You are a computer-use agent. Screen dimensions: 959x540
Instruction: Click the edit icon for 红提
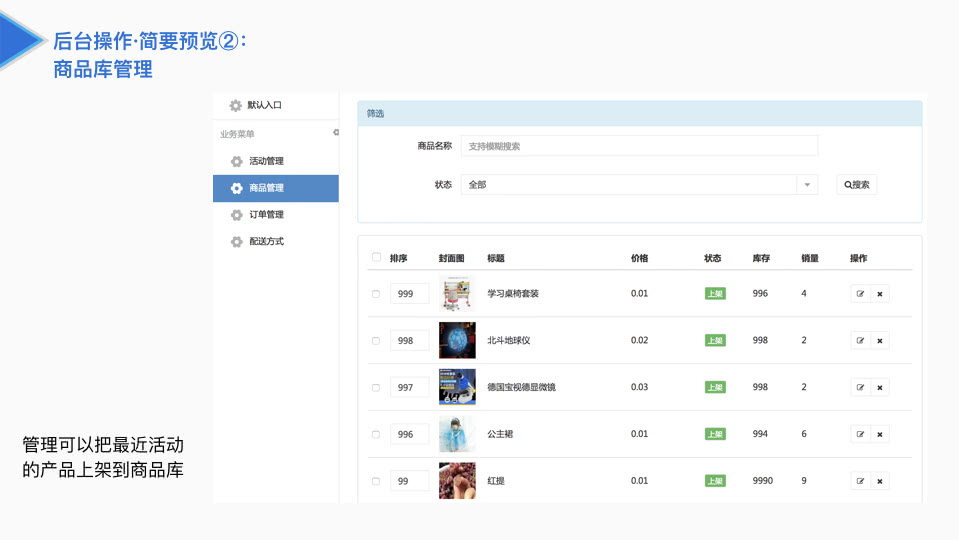click(x=860, y=481)
